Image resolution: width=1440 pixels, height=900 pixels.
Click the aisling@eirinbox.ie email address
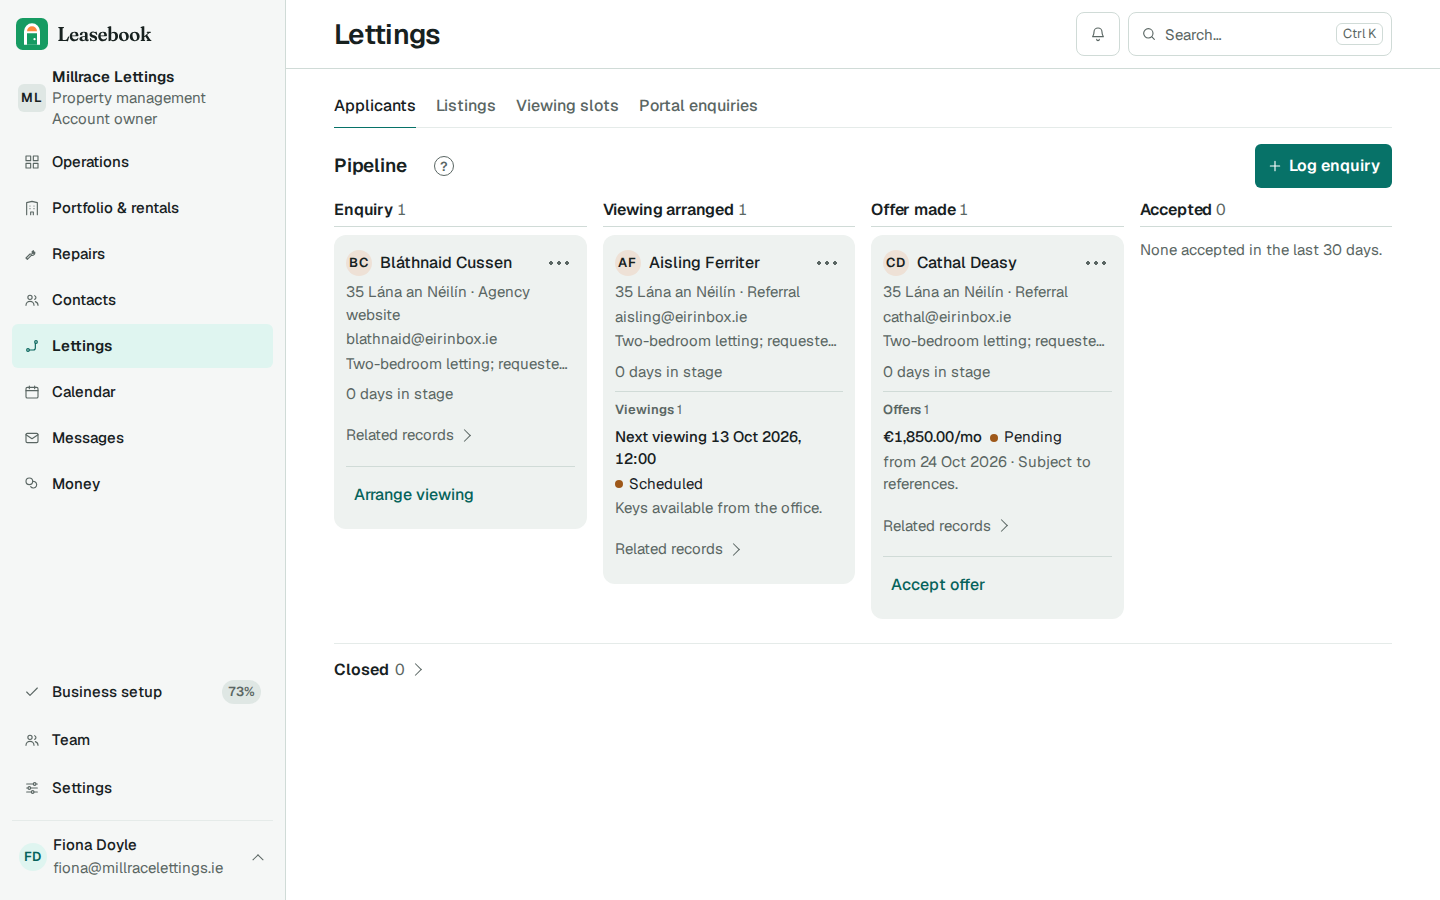coord(681,317)
